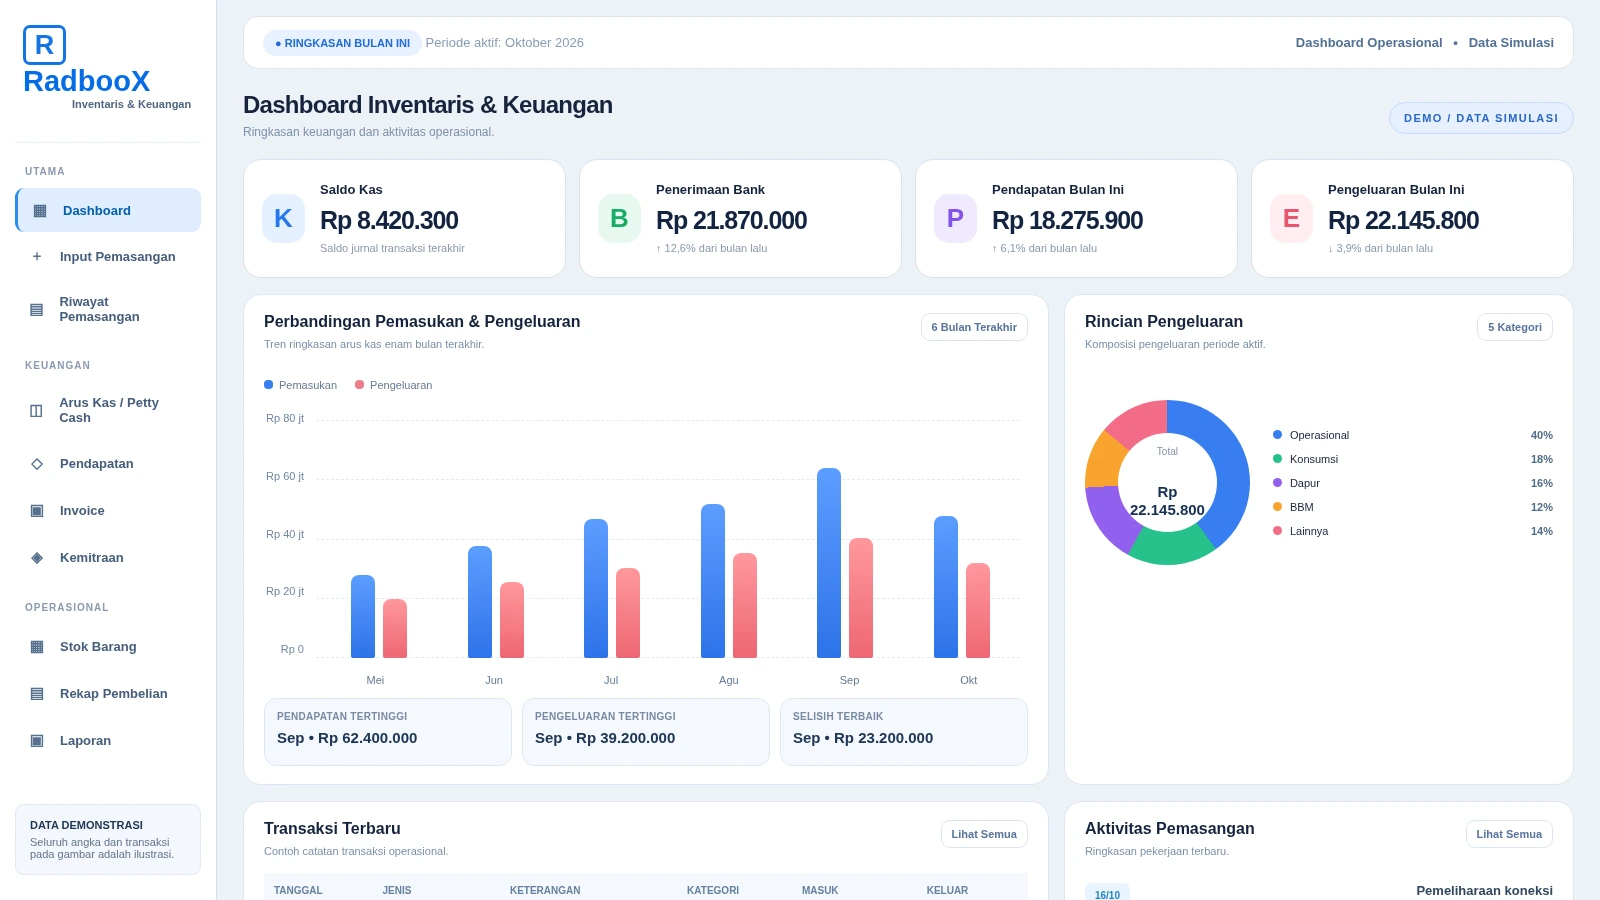The width and height of the screenshot is (1600, 900).
Task: Click the Invoice sidebar icon
Action: click(x=37, y=510)
